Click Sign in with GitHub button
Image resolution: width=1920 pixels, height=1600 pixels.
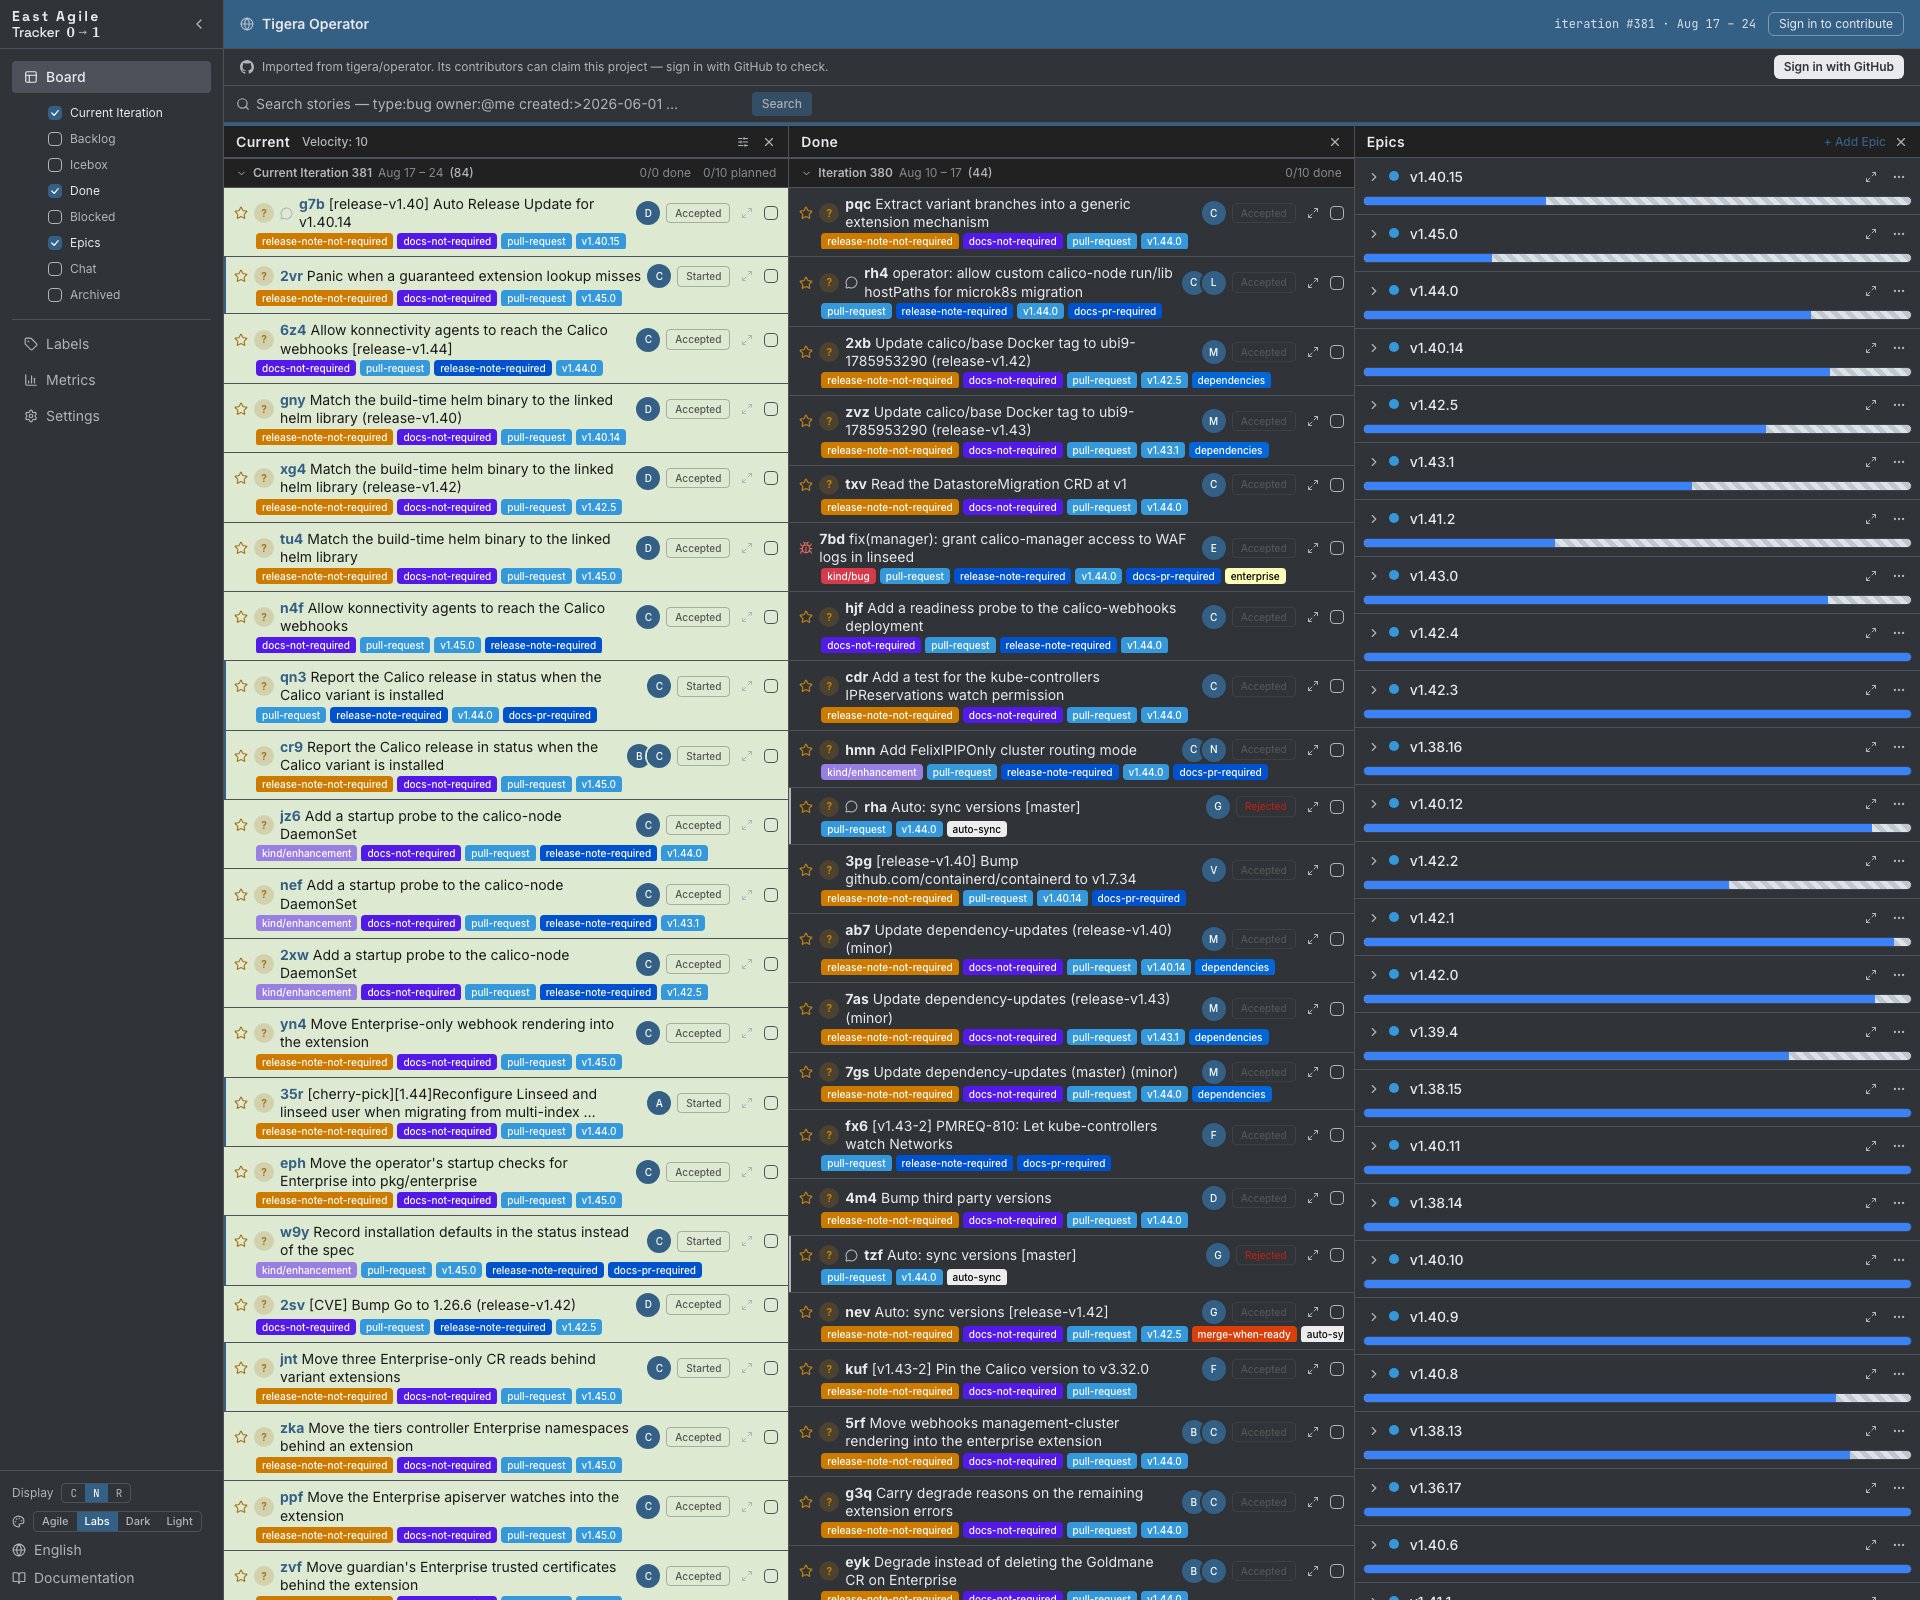(x=1838, y=67)
